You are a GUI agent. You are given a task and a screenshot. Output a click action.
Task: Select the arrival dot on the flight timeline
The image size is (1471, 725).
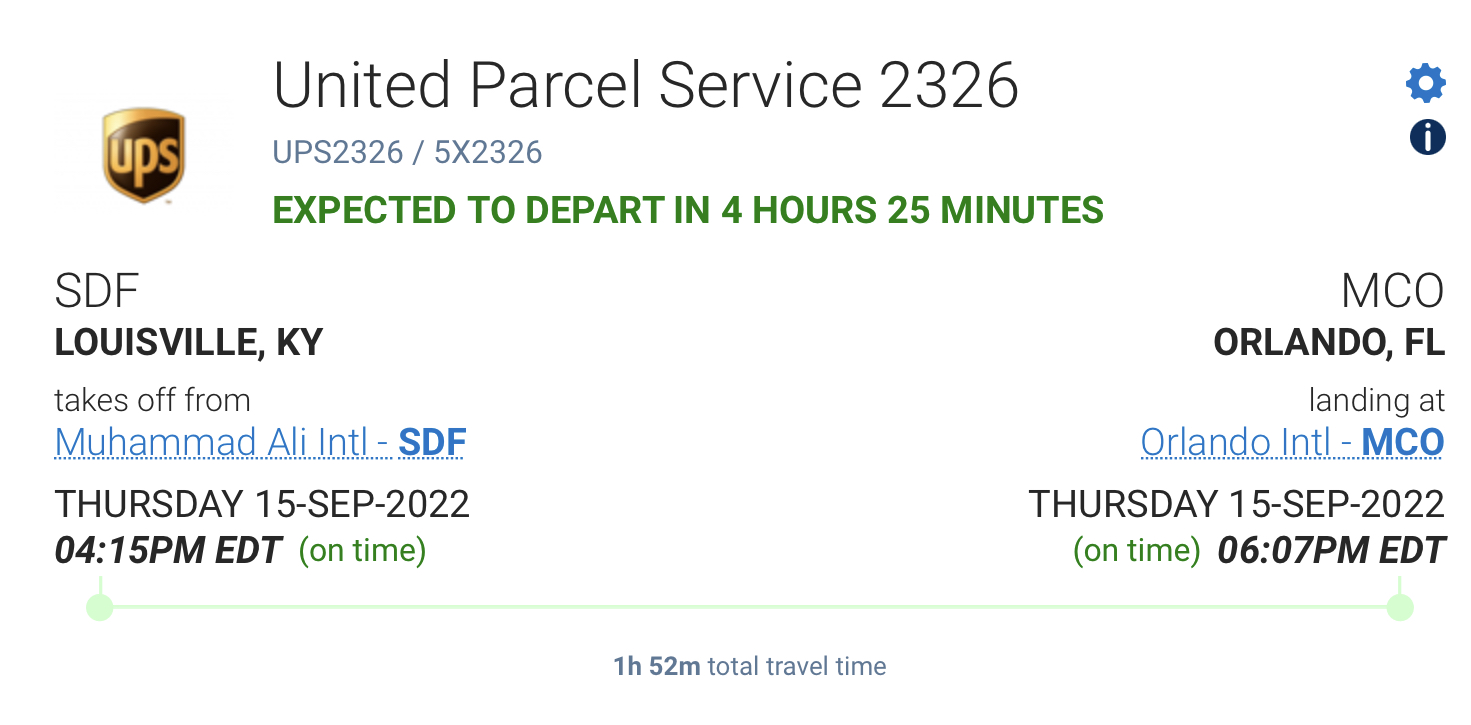click(1400, 606)
